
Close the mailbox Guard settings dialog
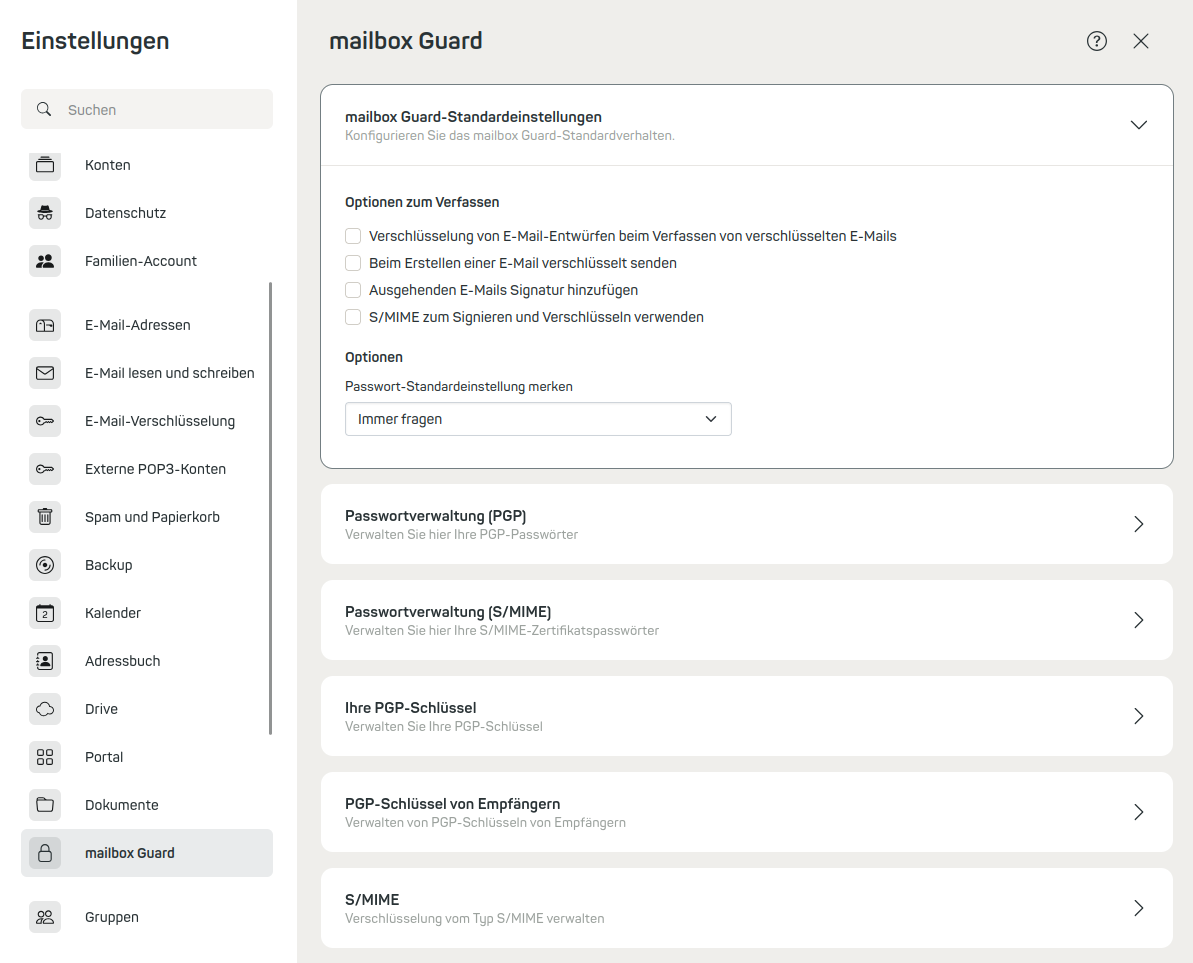tap(1141, 41)
